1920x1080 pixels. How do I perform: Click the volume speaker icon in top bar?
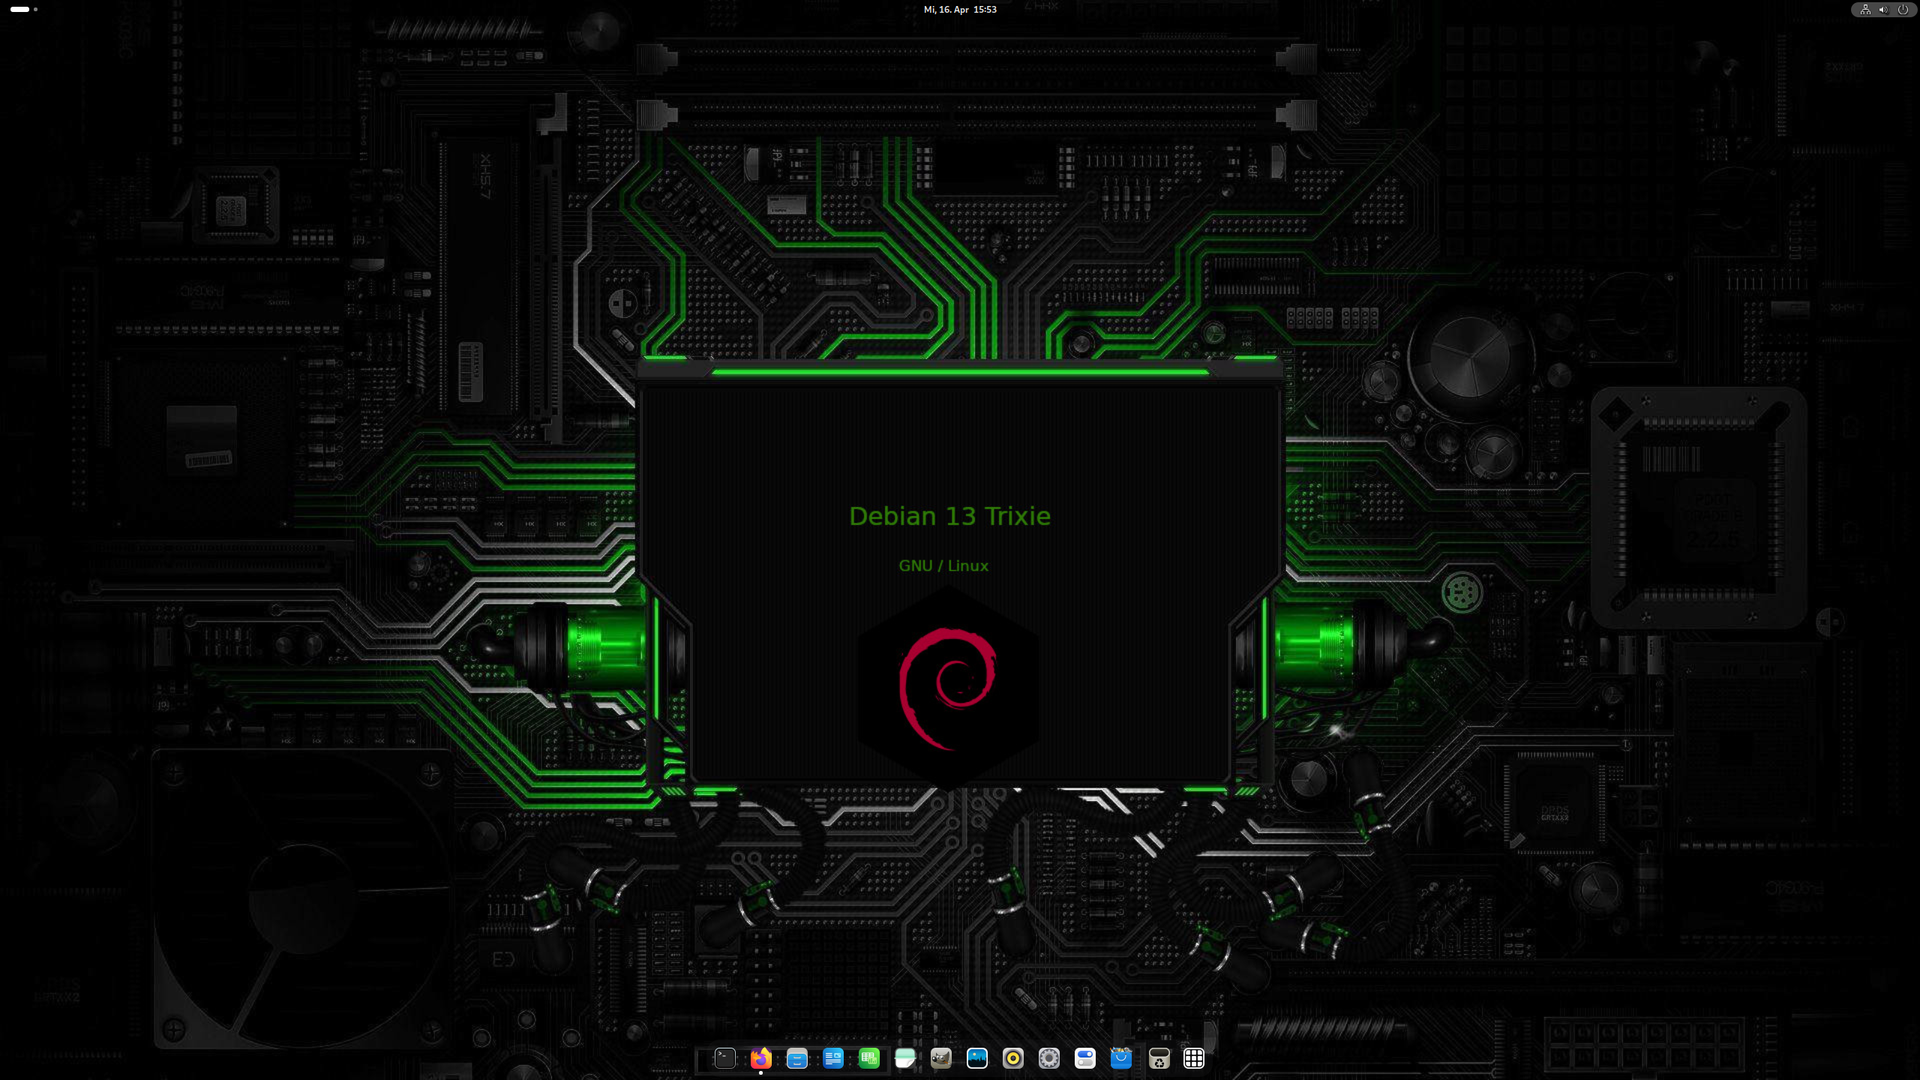click(x=1883, y=9)
